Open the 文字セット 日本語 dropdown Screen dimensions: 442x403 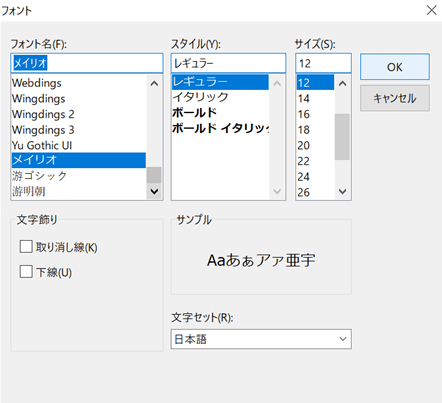261,339
